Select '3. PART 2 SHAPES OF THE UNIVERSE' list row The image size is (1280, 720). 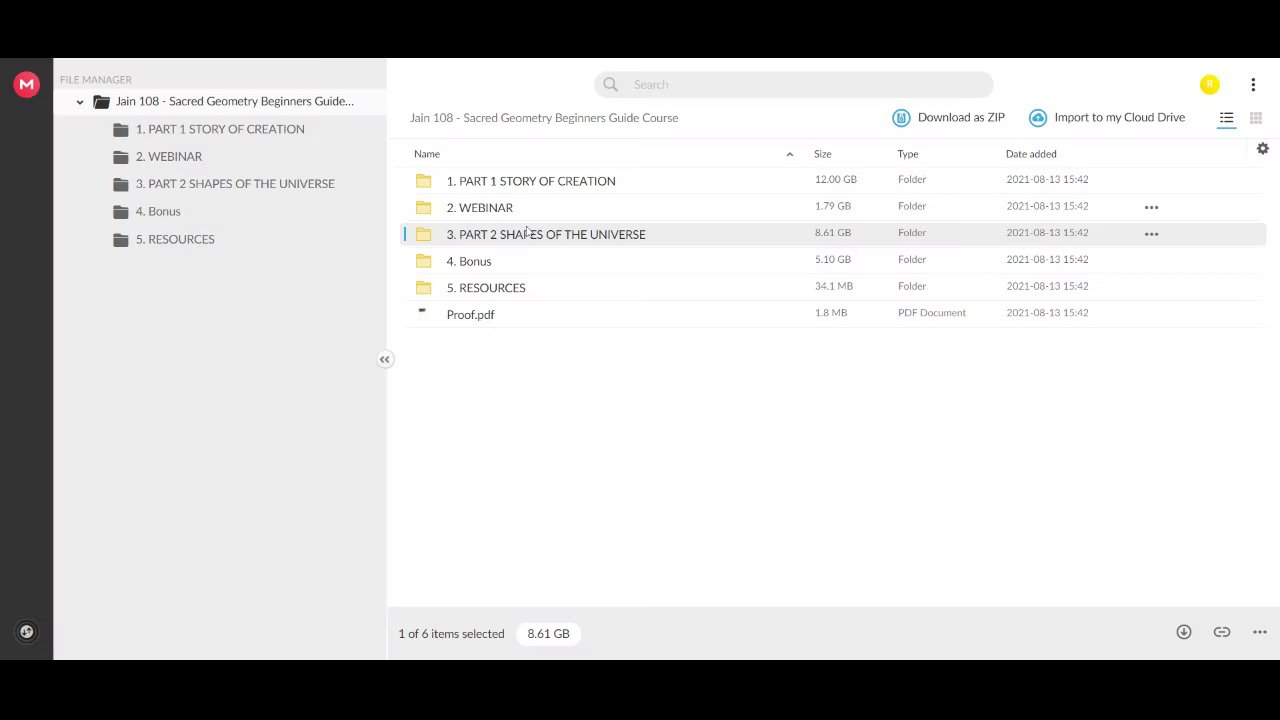click(x=834, y=234)
